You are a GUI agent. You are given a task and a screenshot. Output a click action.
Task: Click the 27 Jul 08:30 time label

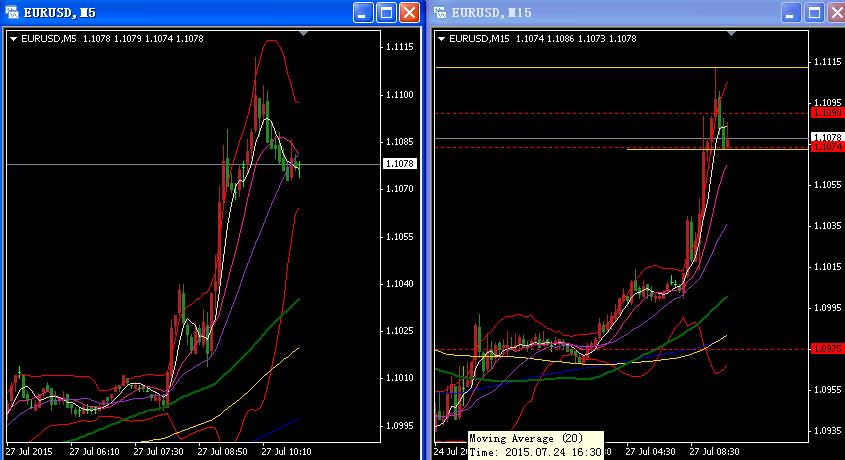tap(715, 451)
